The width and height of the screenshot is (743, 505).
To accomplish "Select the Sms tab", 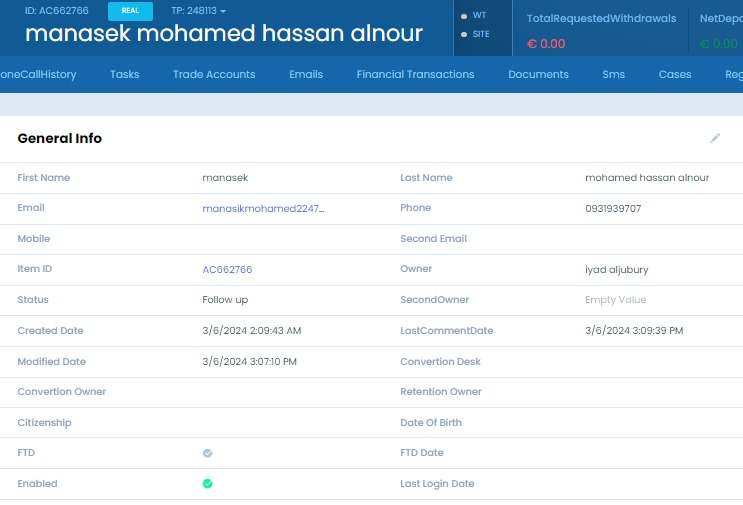I will coord(614,74).
